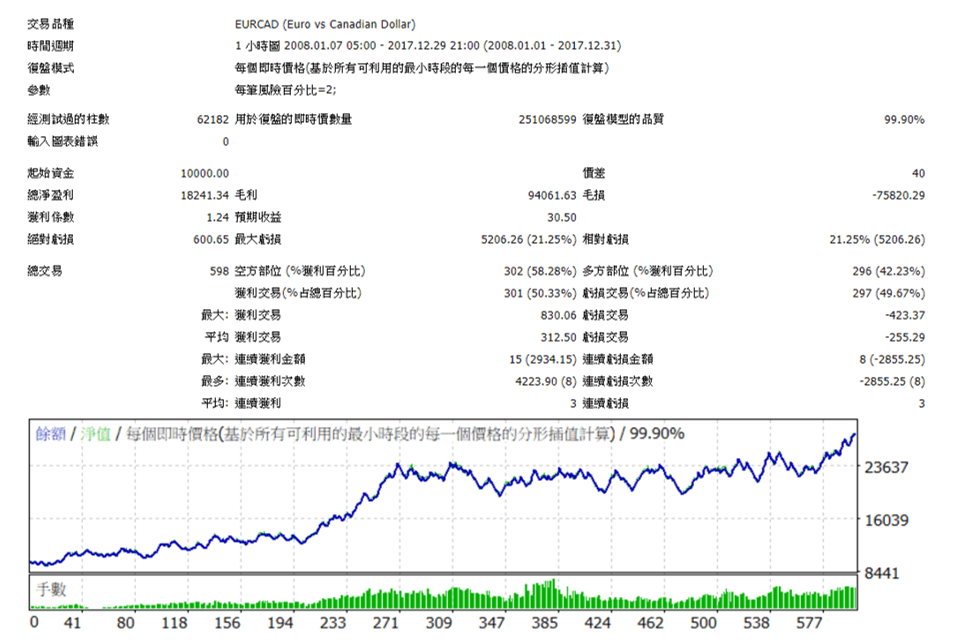
Task: Click the gross loss value -75820.29
Action: (897, 195)
